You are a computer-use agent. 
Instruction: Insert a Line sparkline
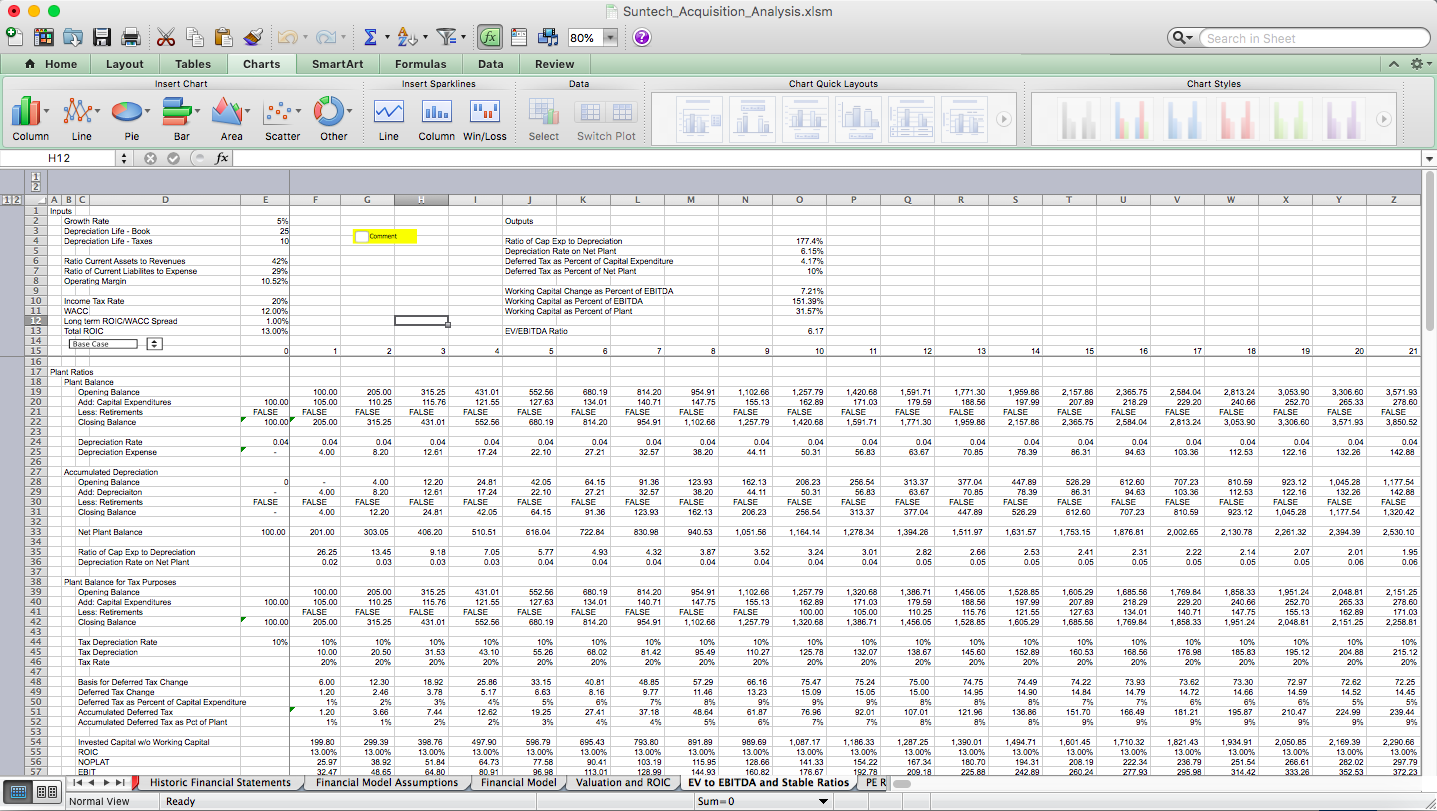coord(388,113)
